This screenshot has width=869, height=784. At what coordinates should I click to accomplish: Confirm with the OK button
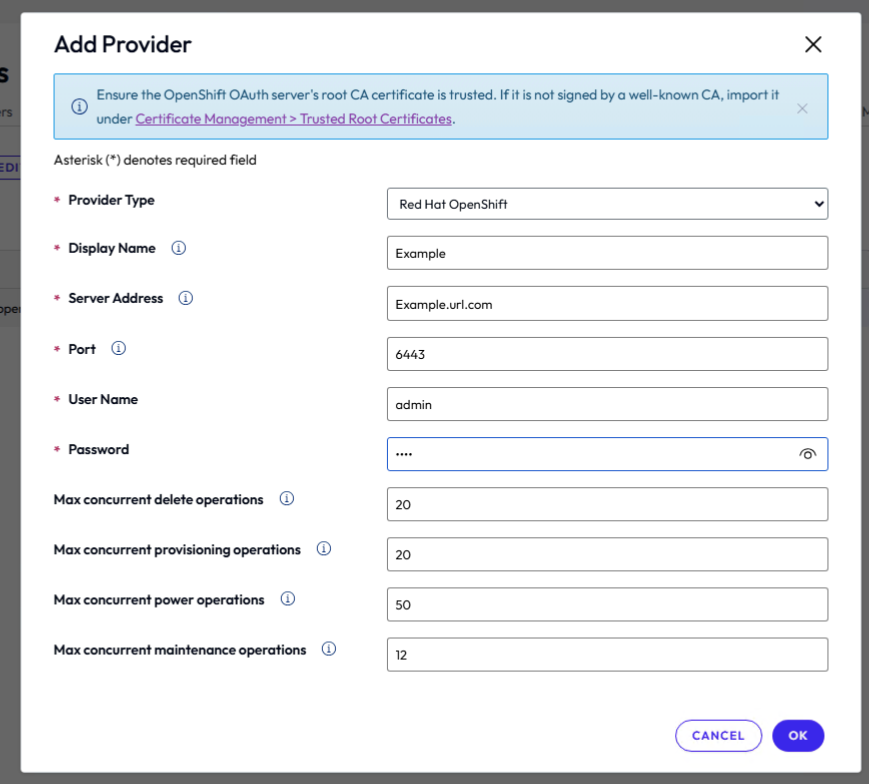point(798,736)
